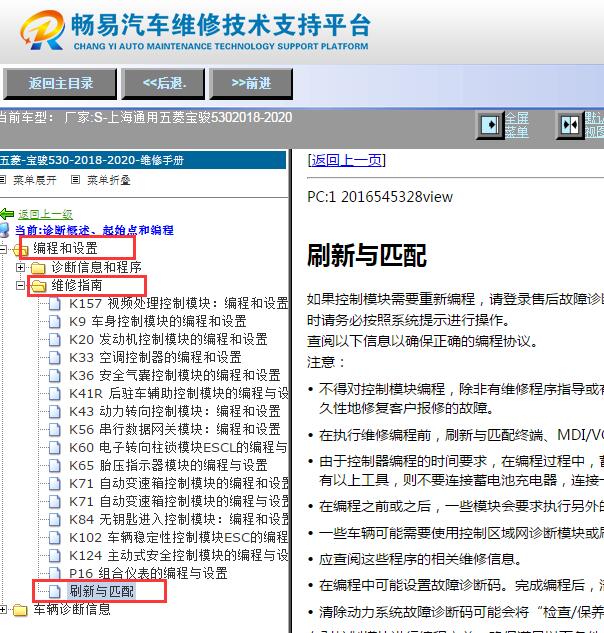604x633 pixels.
Task: Click document icon of K124 主动式安全控制
Action: point(55,555)
